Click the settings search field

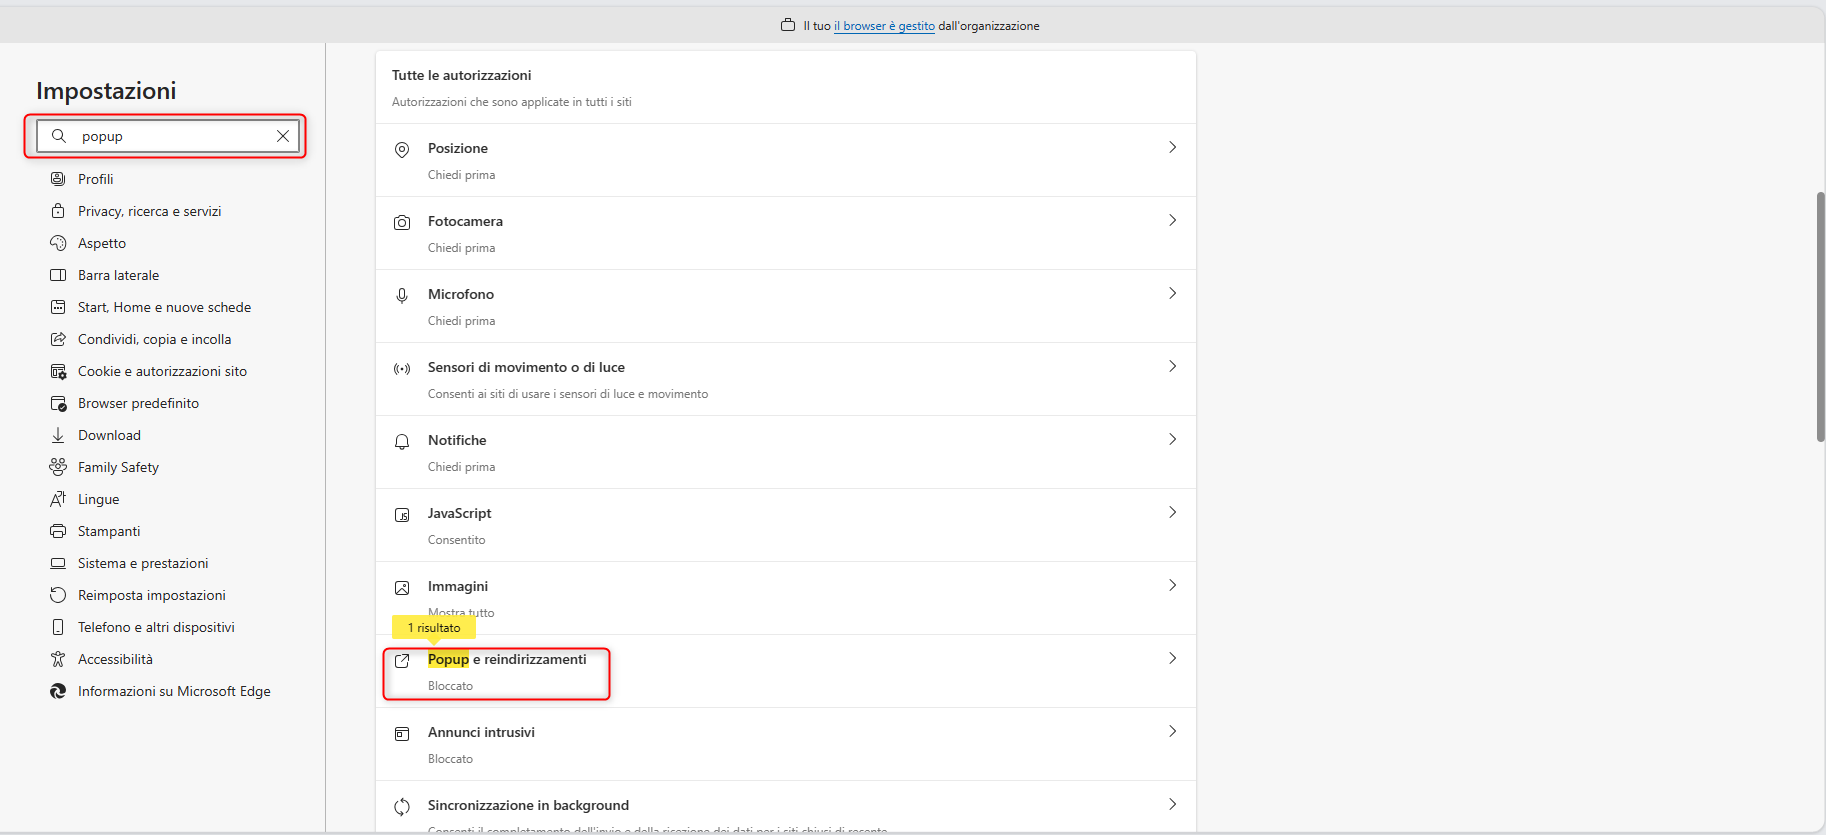tap(170, 136)
